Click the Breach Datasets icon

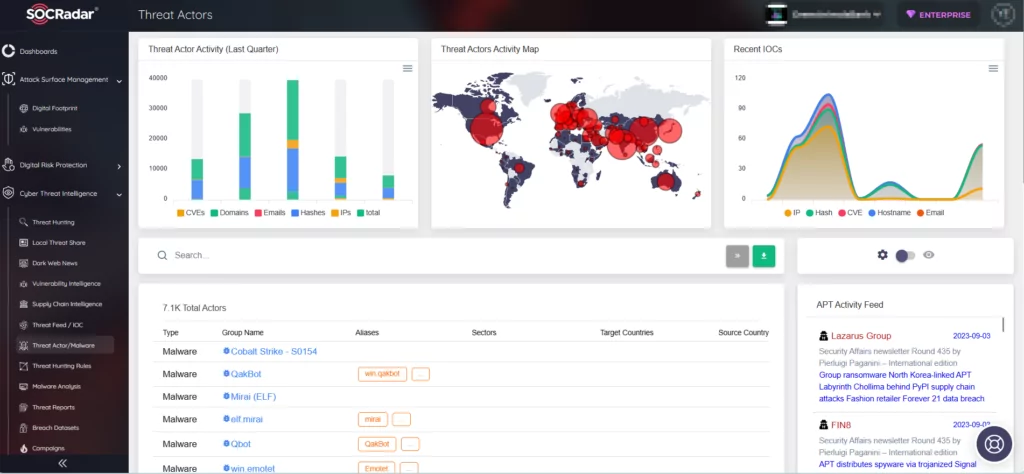pos(24,428)
